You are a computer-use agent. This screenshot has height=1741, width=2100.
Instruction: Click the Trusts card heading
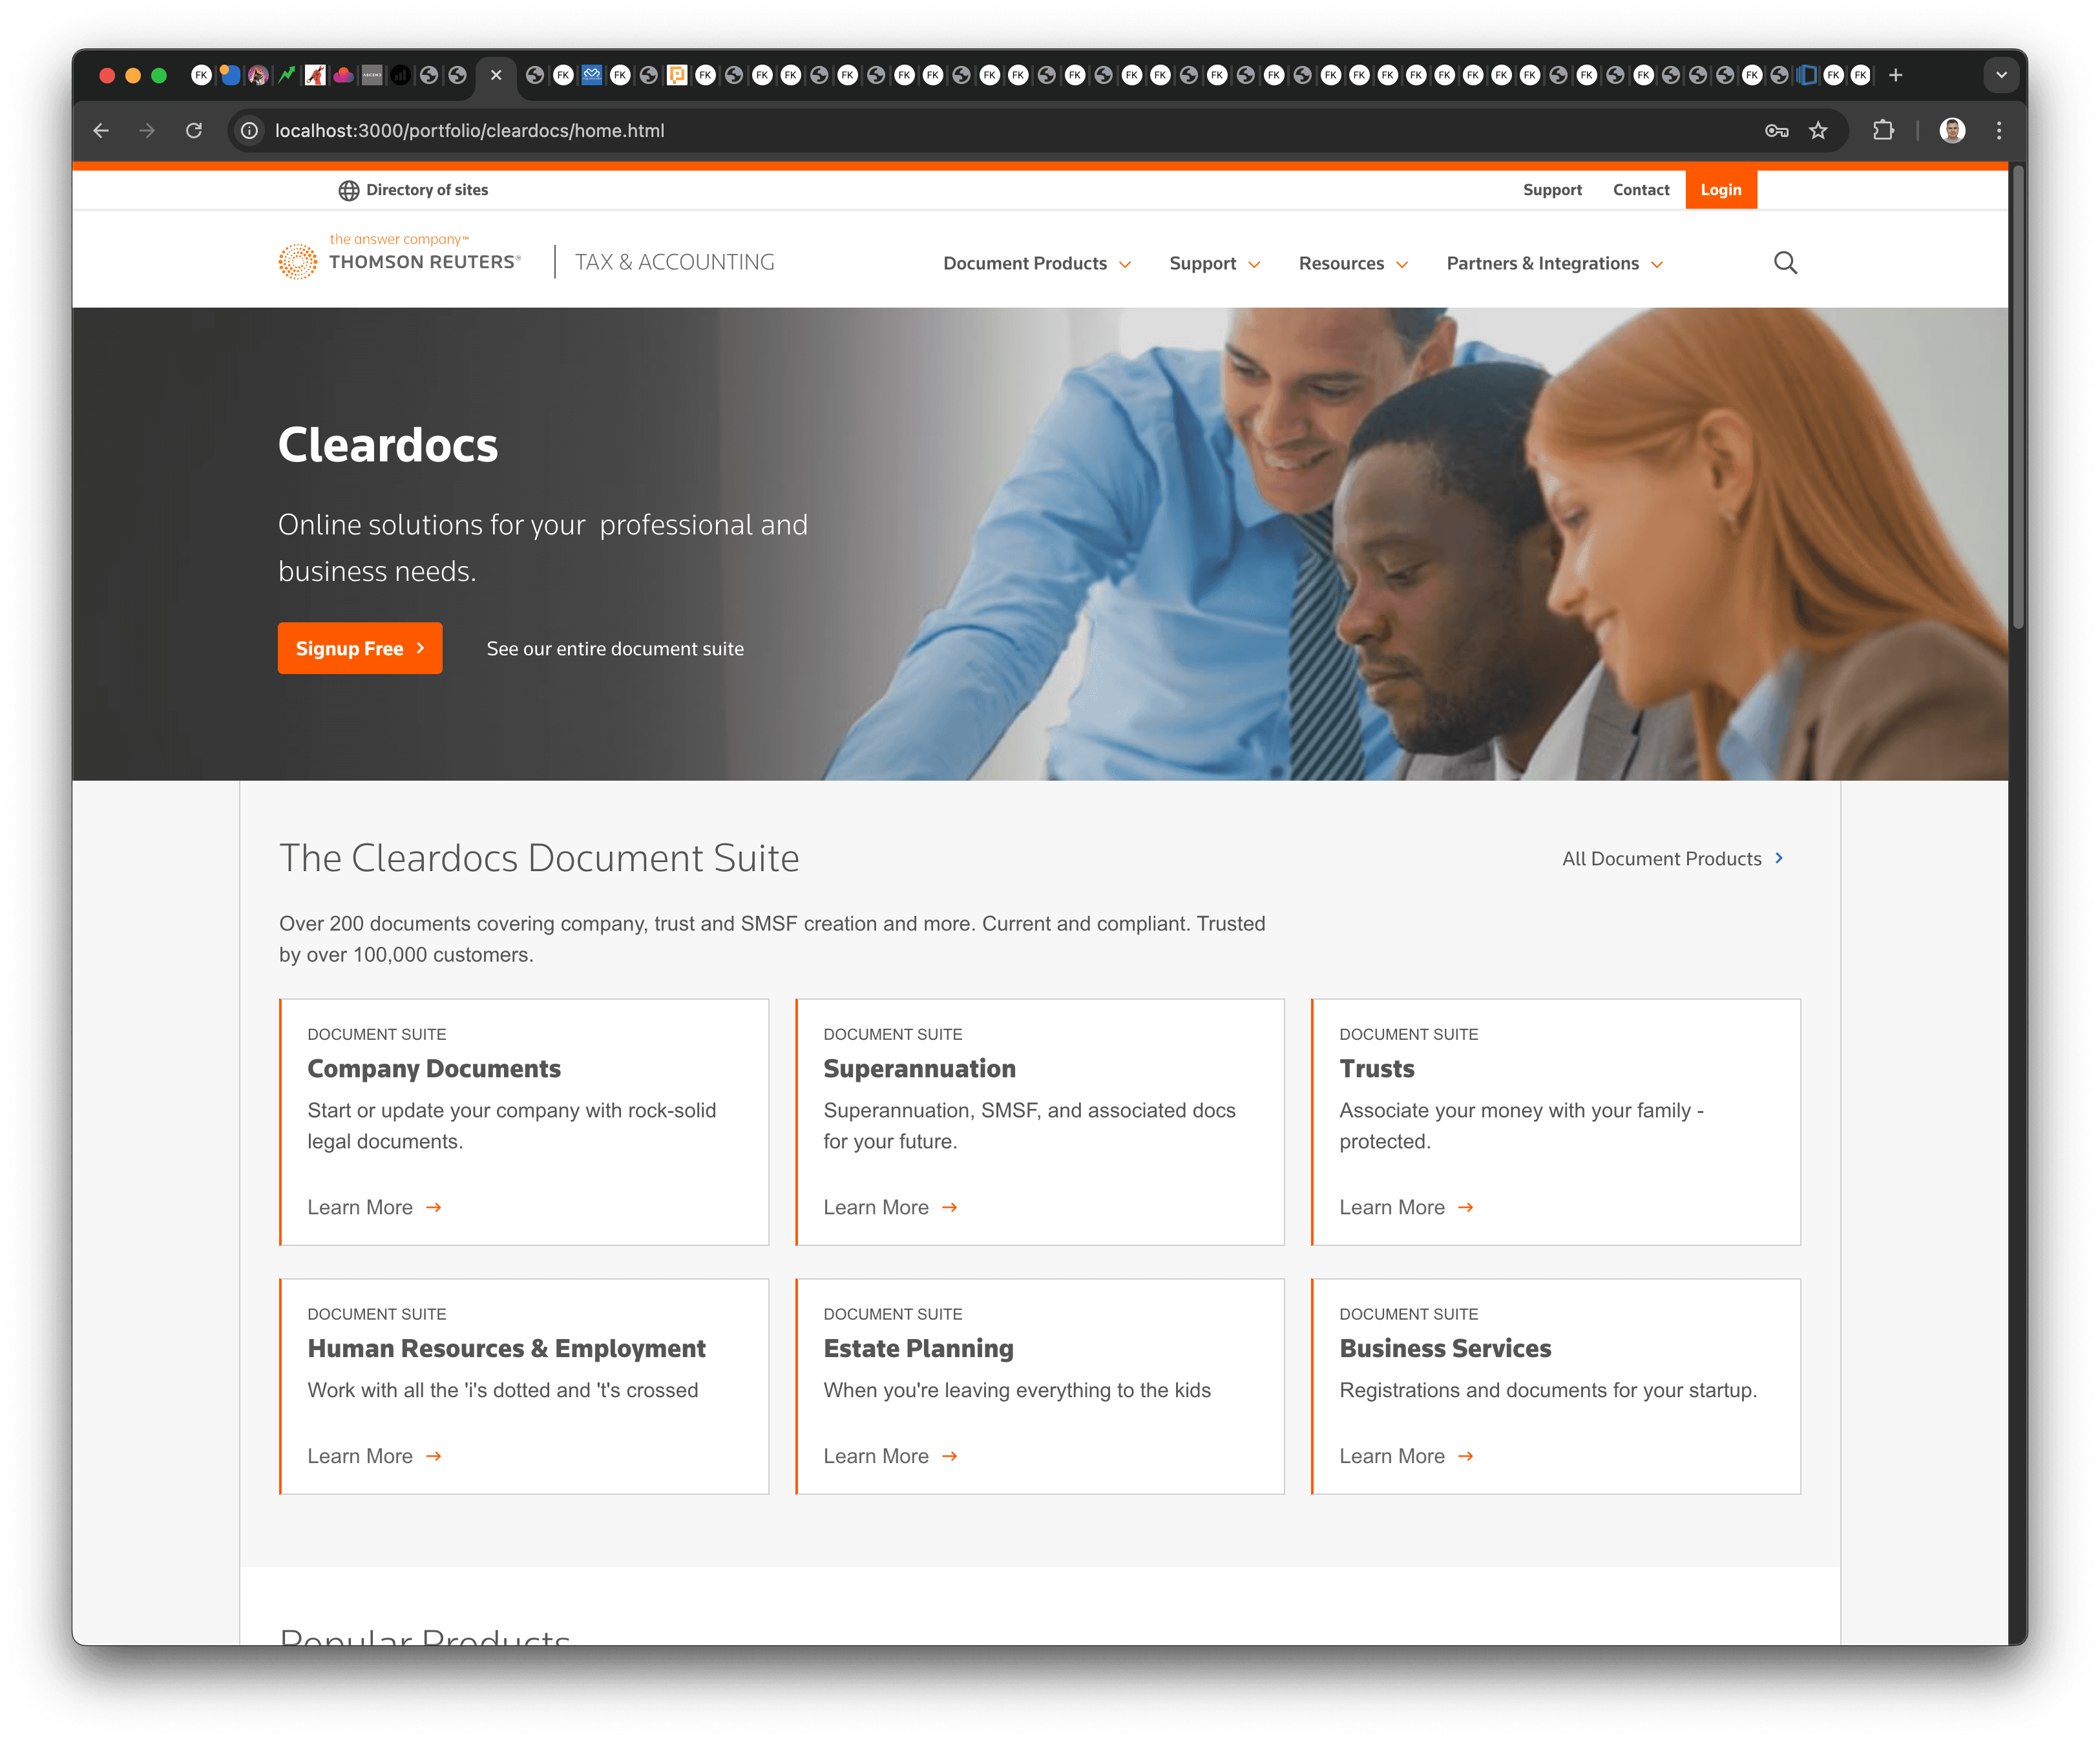coord(1377,1068)
